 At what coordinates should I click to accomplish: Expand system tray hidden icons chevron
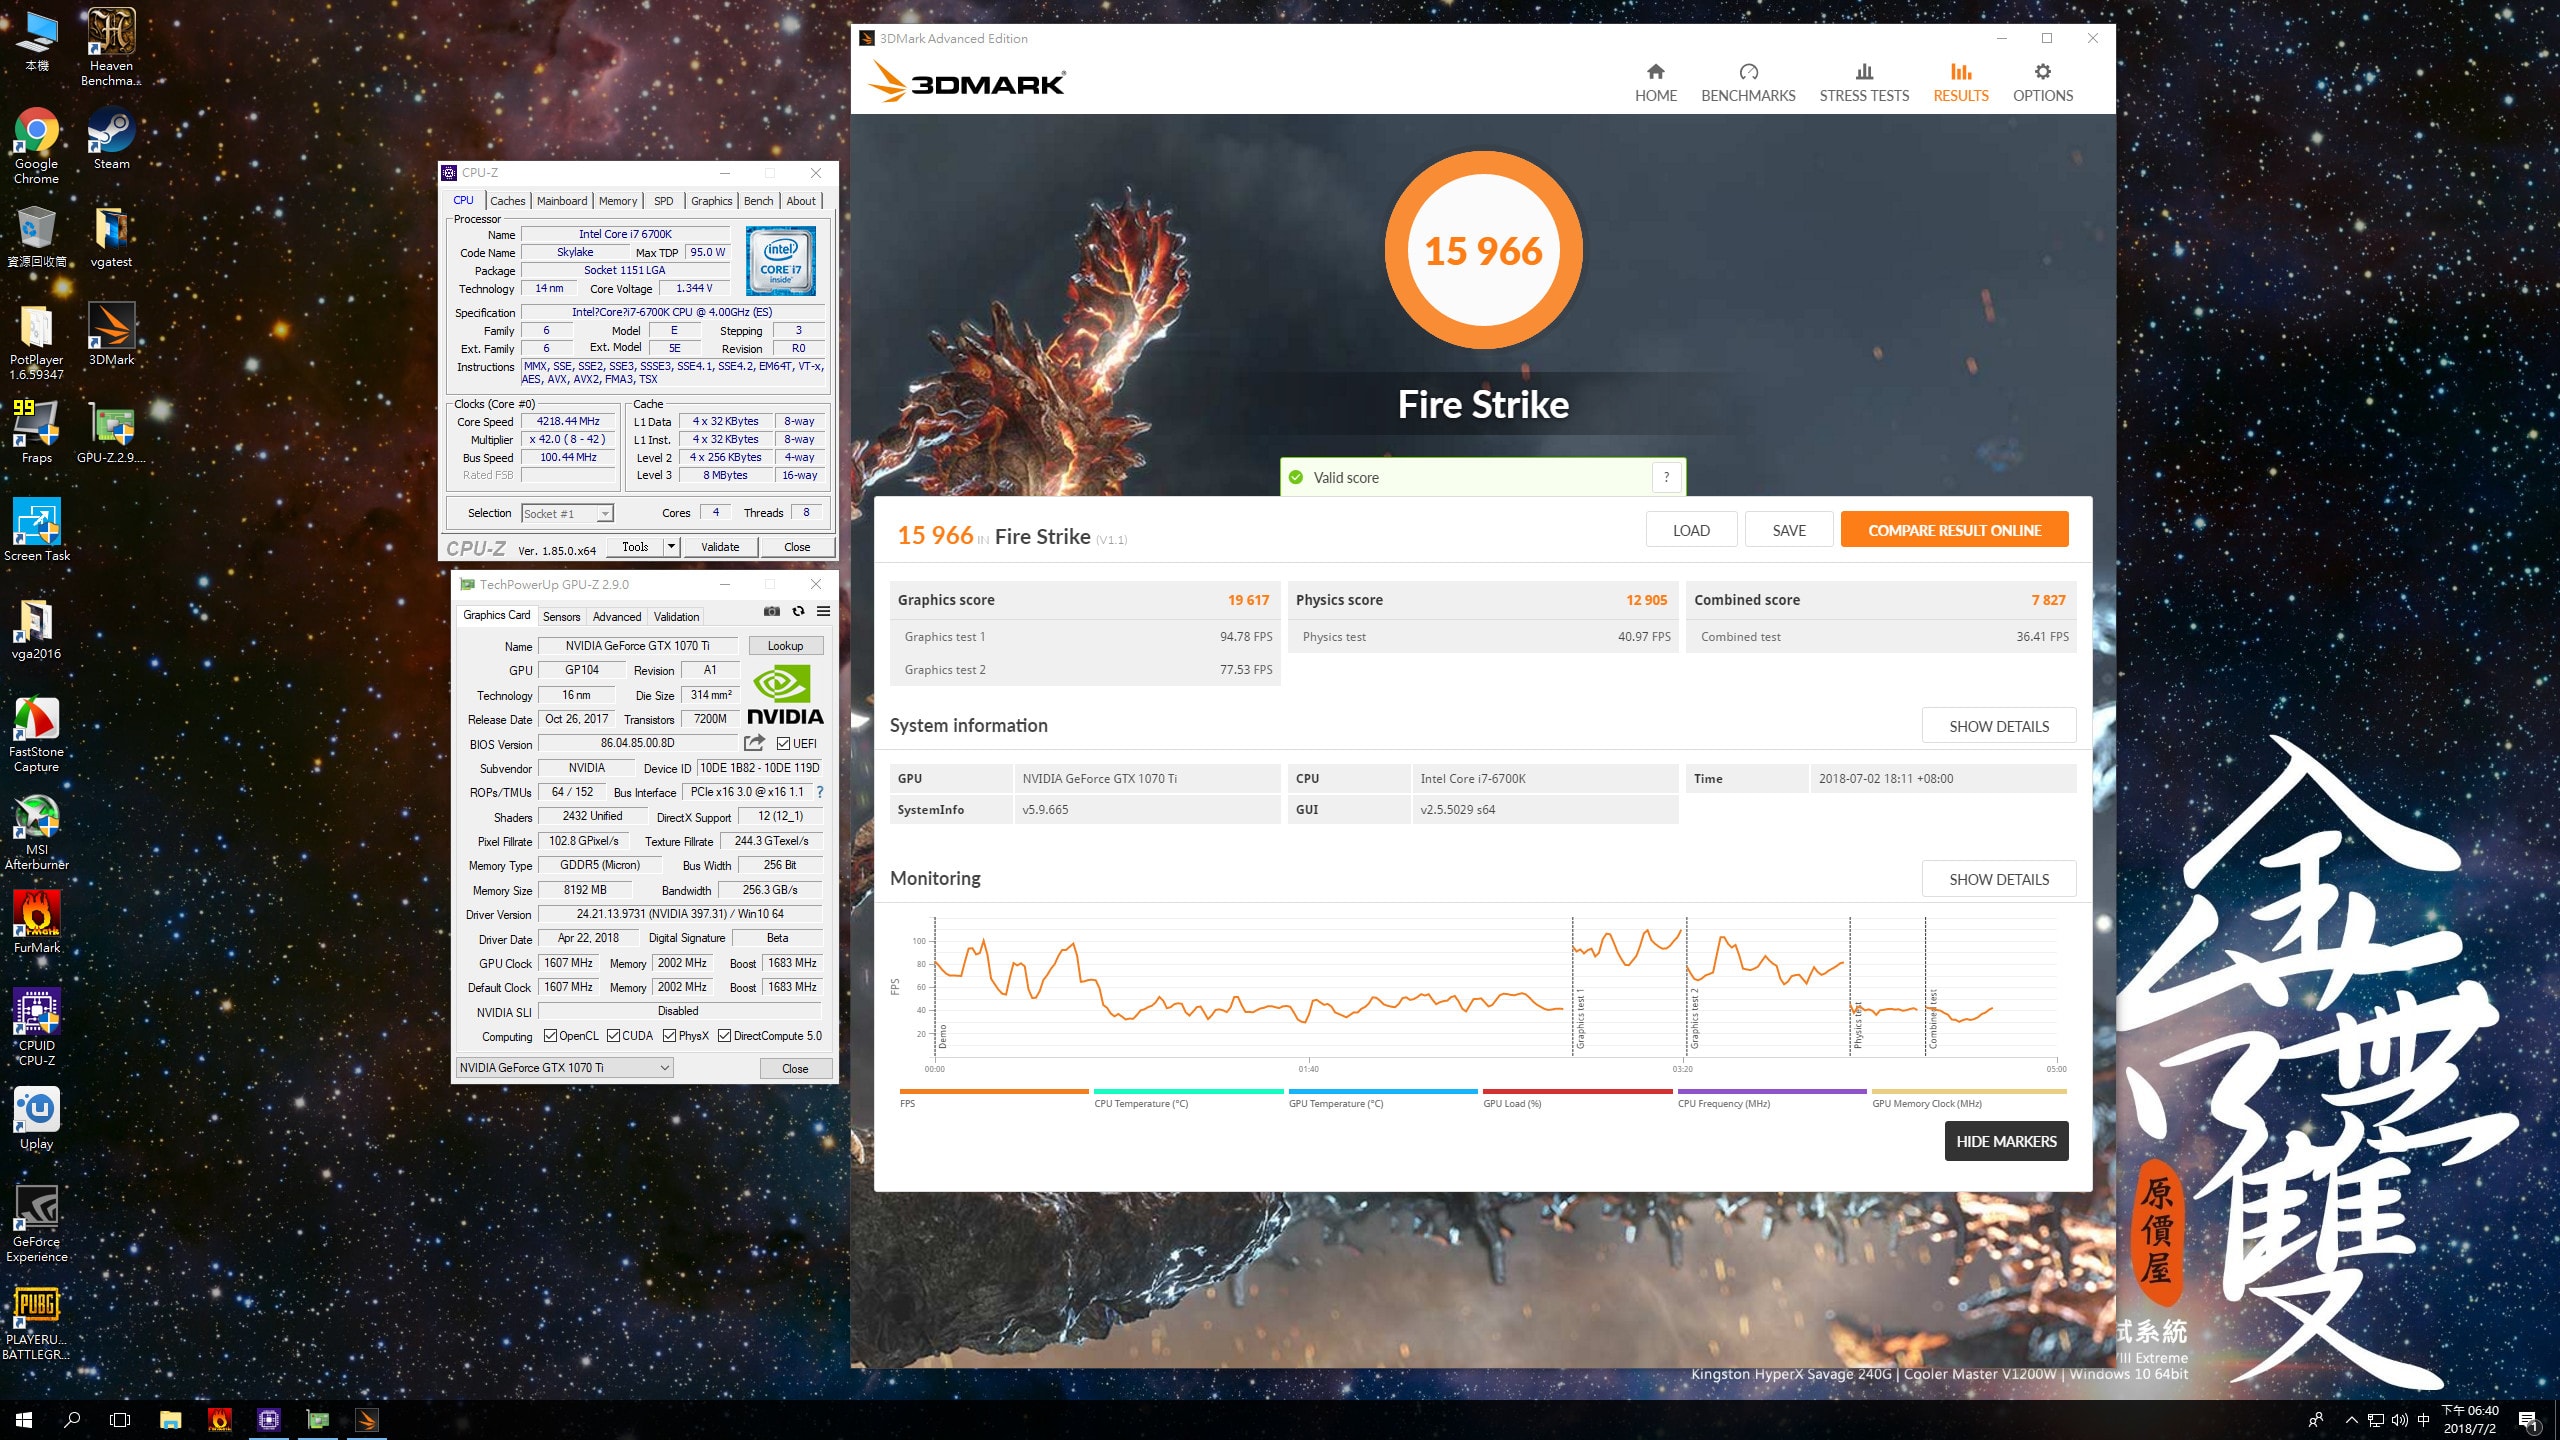(x=2352, y=1420)
